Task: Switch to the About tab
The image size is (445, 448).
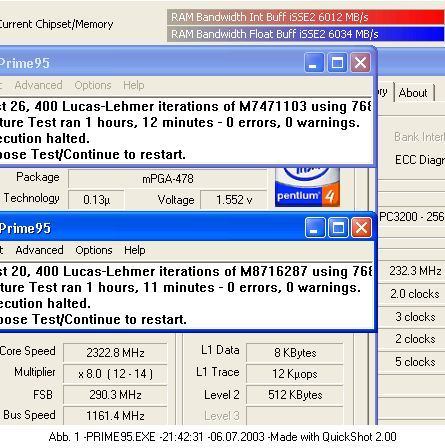Action: tap(413, 93)
